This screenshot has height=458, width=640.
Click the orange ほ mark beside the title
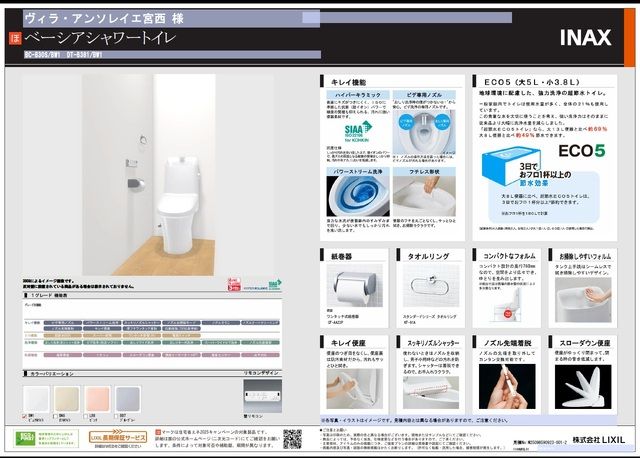tap(16, 38)
